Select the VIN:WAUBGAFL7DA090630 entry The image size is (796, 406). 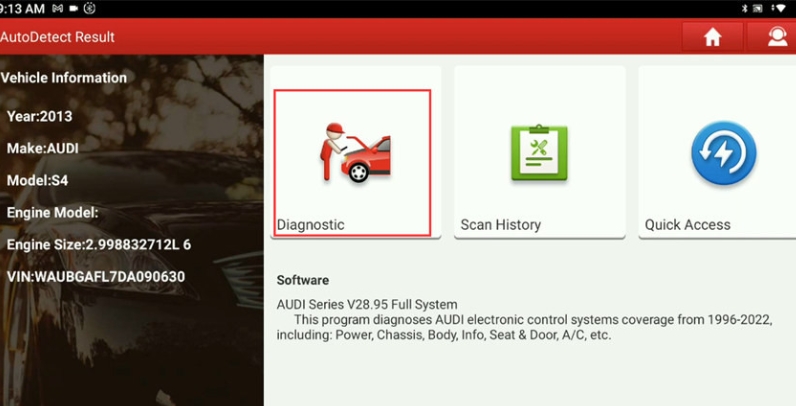96,277
